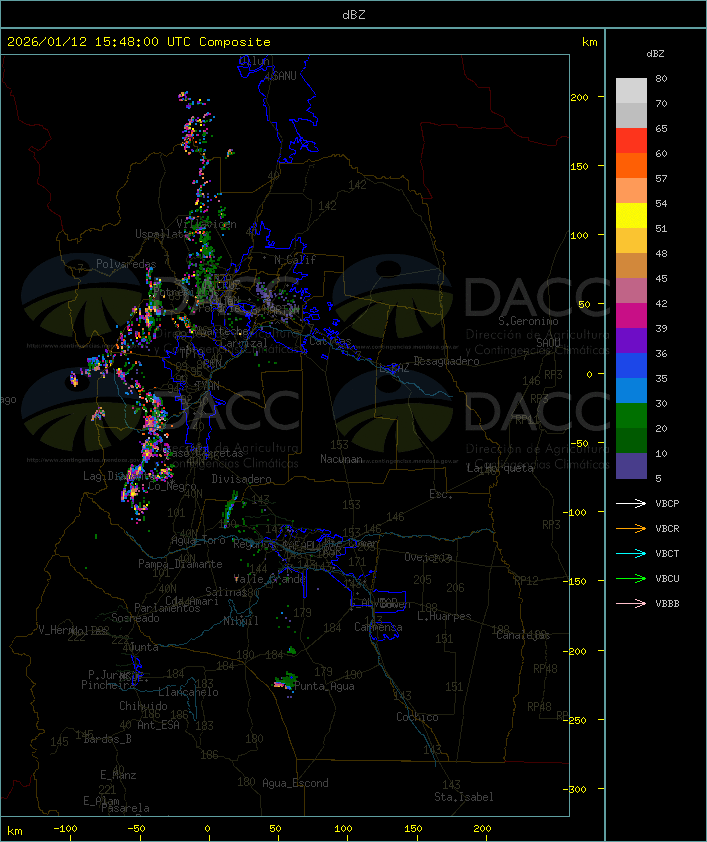Click the 2026/01/12 15:48:00 UTC Composite timestamp
Viewport: 707px width, 842px height.
(139, 42)
